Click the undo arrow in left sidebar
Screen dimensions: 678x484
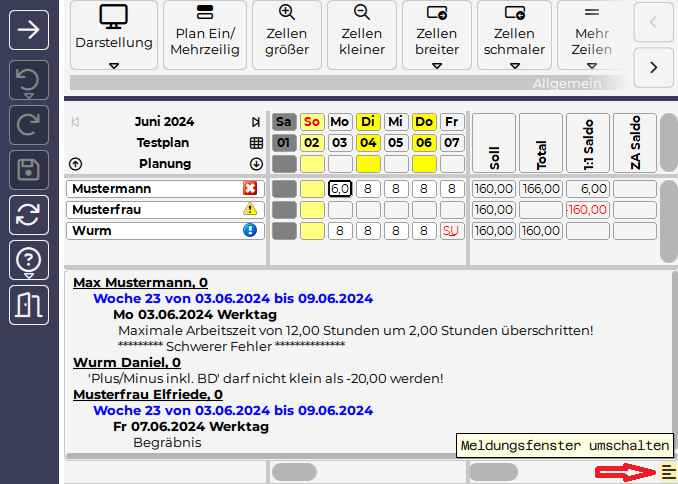click(x=29, y=79)
